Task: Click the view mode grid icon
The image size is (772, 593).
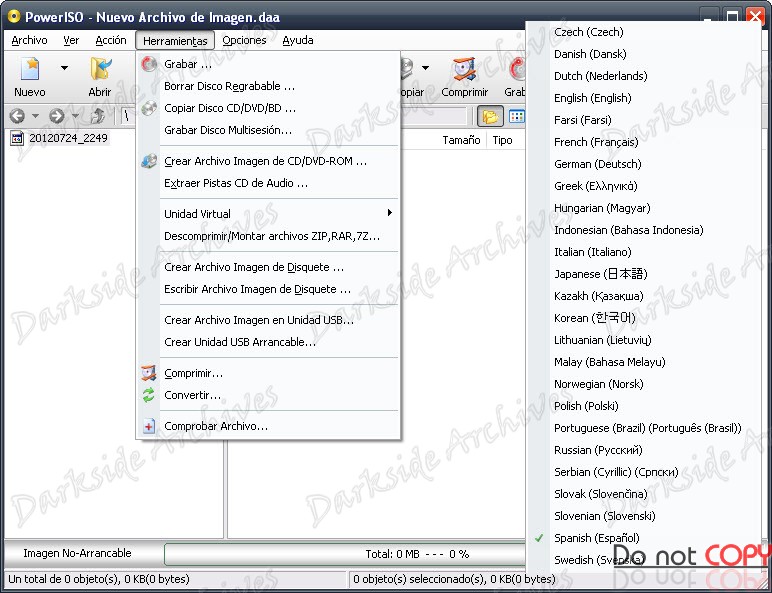Action: tap(516, 116)
